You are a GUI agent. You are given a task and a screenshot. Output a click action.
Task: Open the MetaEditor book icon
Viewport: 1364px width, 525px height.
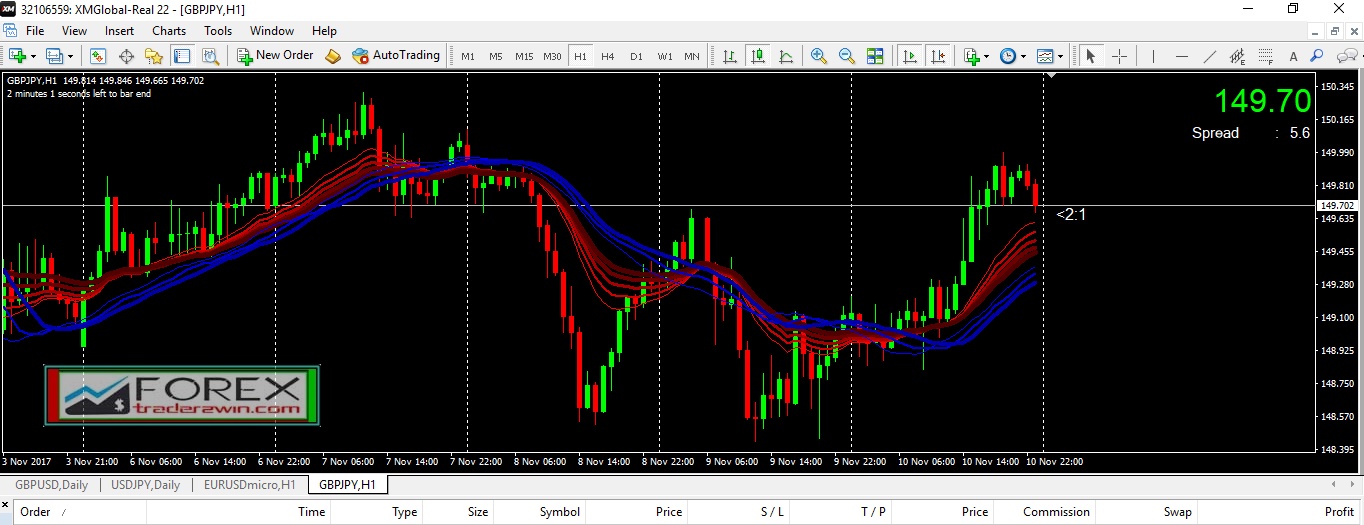[333, 56]
